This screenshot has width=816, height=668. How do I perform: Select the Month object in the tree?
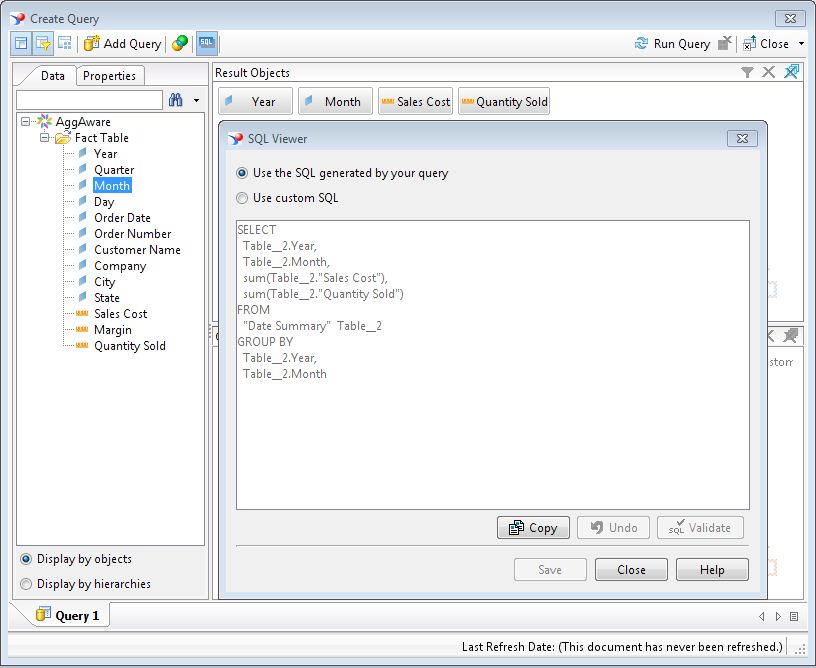tap(112, 186)
